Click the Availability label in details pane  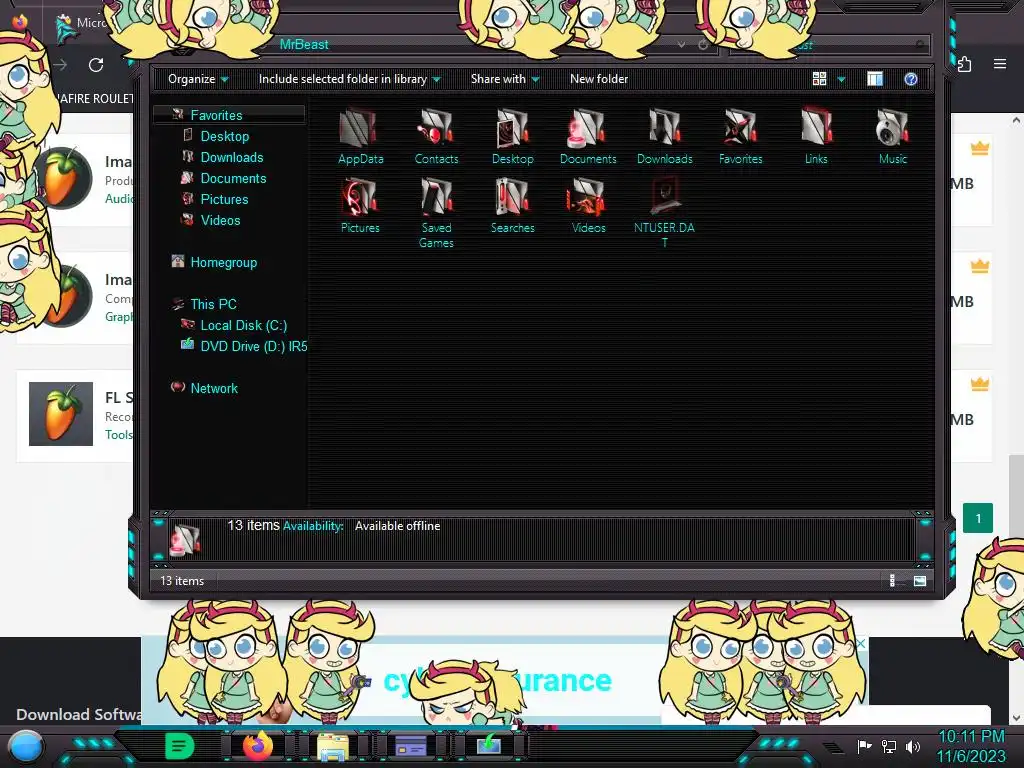[x=313, y=526]
